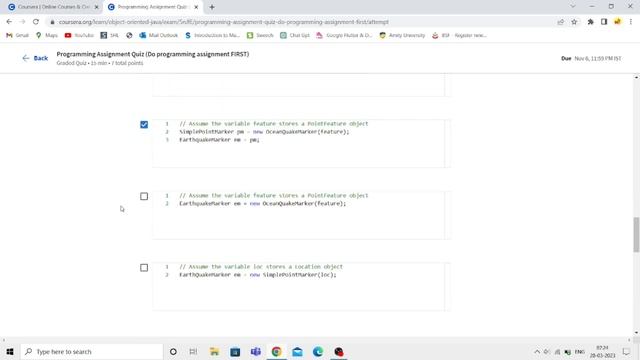Image resolution: width=640 pixels, height=360 pixels.
Task: Switch to Chrome on the taskbar
Action: (277, 351)
